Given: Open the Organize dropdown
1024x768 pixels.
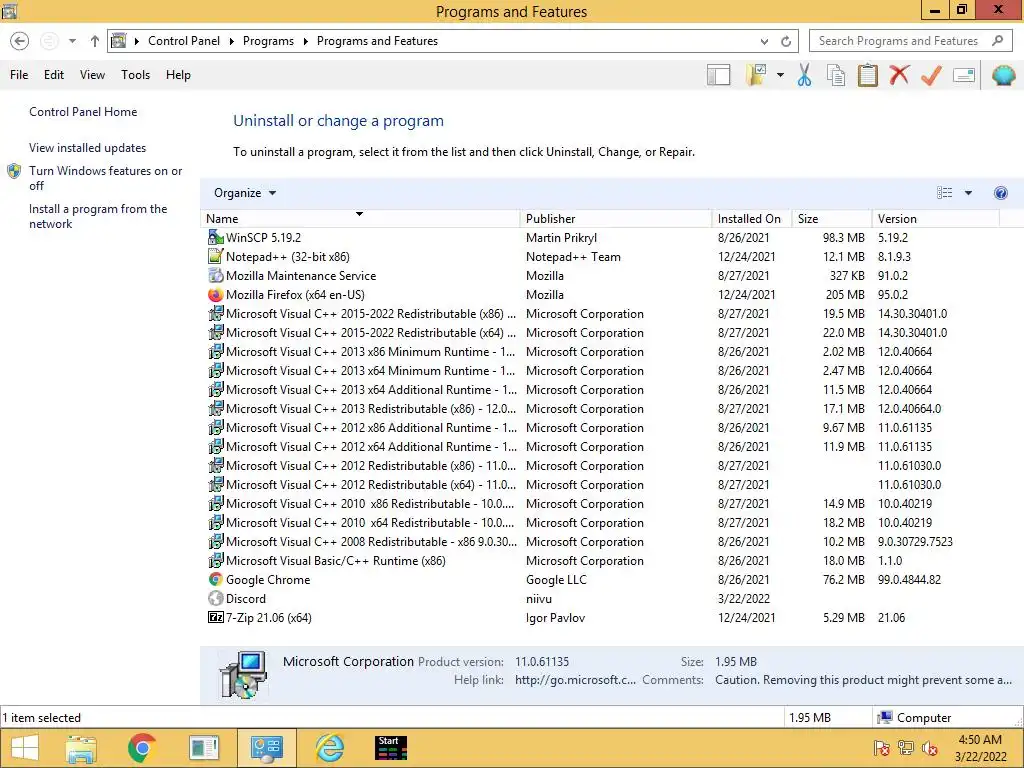Looking at the screenshot, I should tap(245, 193).
